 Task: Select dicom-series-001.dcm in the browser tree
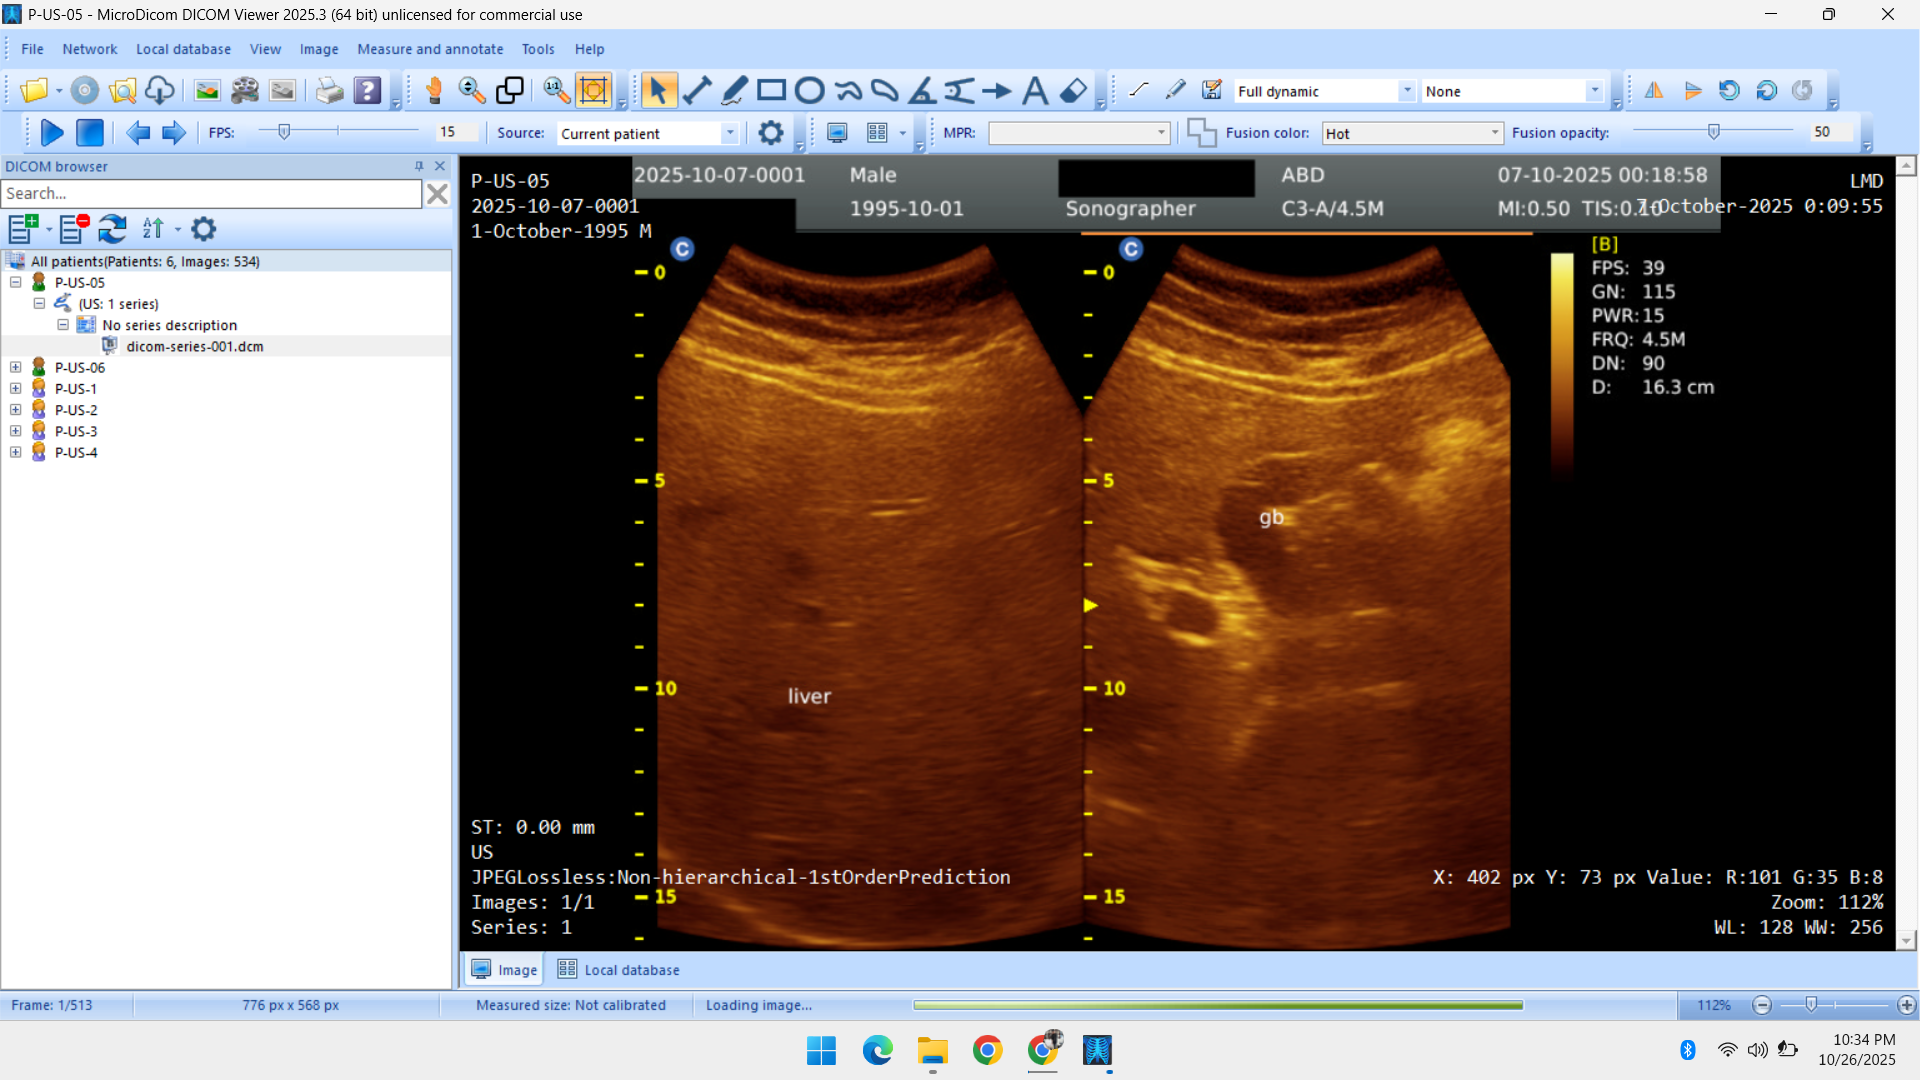click(x=195, y=346)
